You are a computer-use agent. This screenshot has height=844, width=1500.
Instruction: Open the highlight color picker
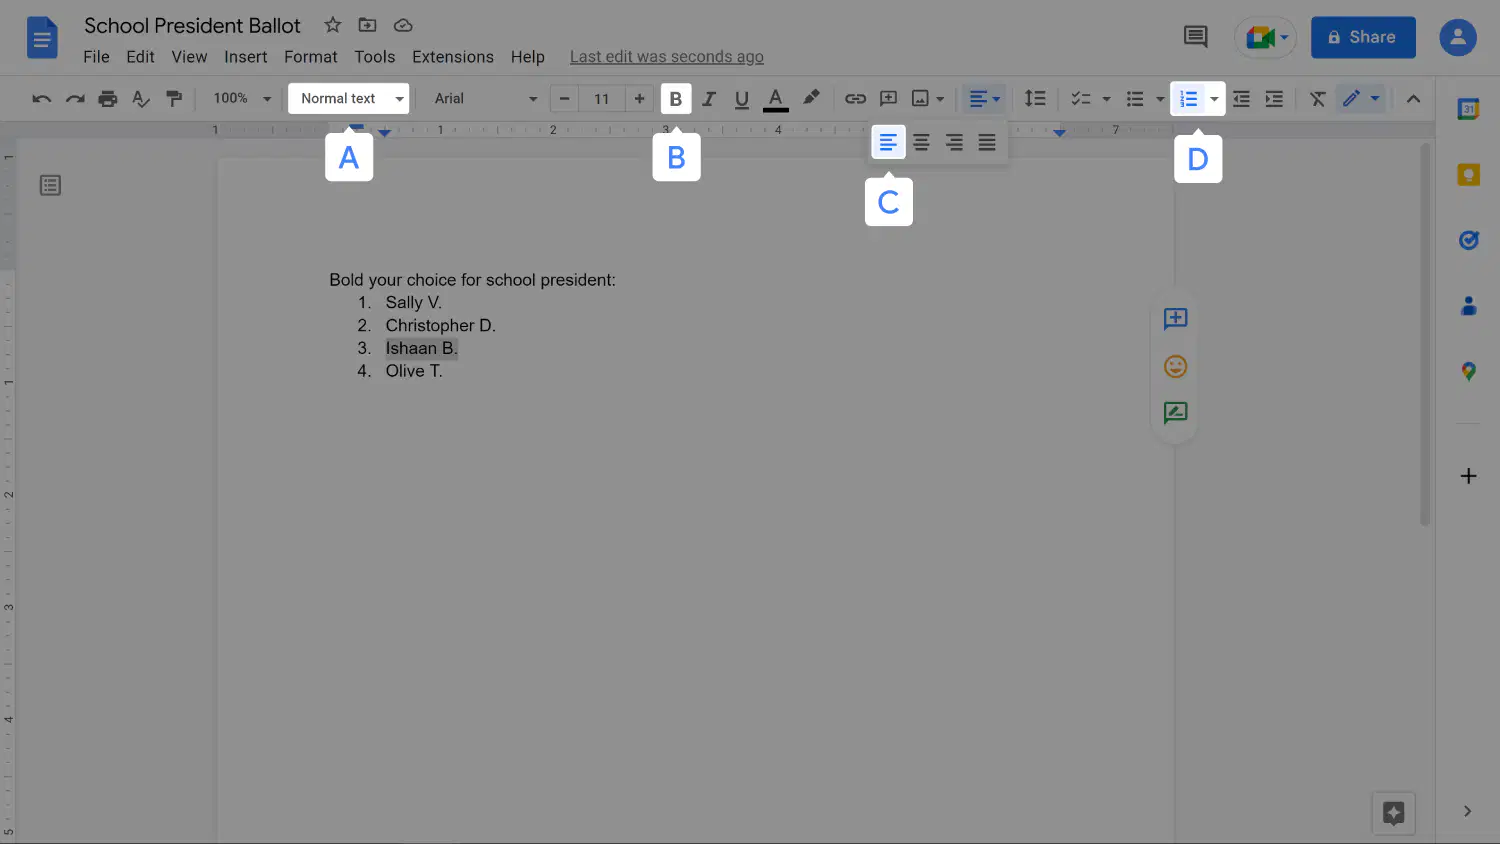[x=811, y=99]
